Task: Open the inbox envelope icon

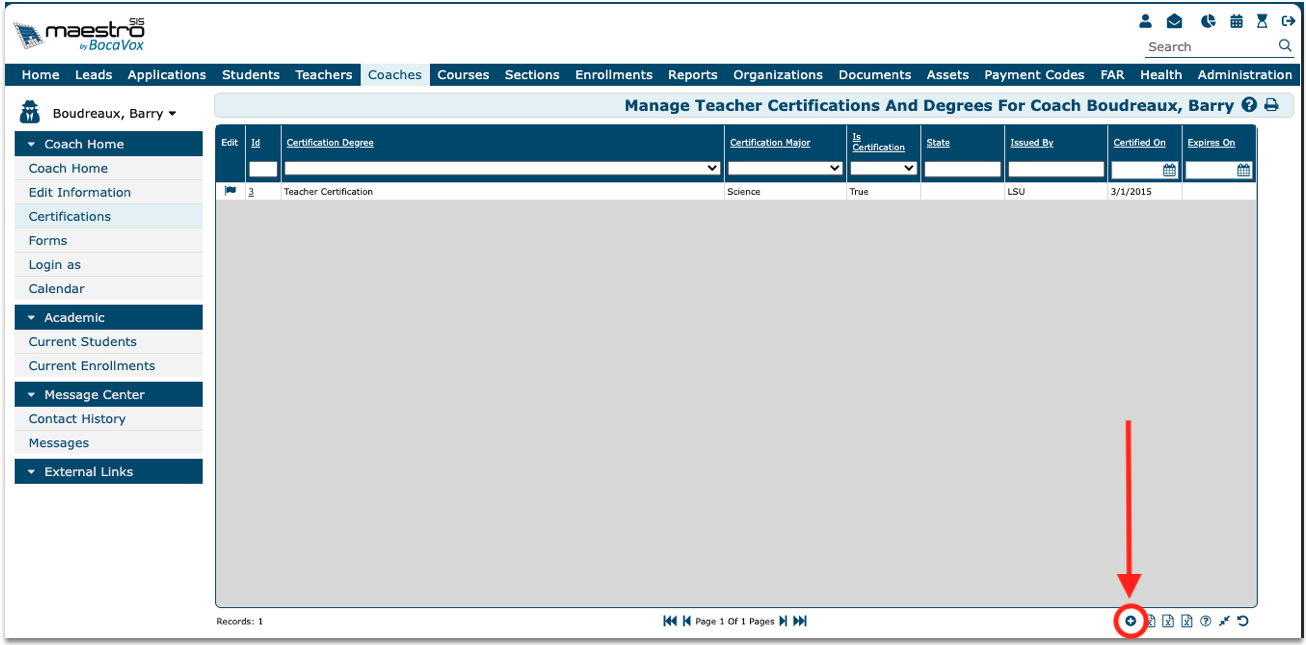Action: [1174, 21]
